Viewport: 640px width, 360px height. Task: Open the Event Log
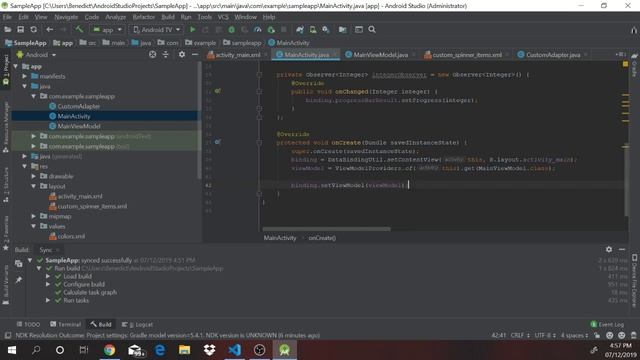click(607, 324)
